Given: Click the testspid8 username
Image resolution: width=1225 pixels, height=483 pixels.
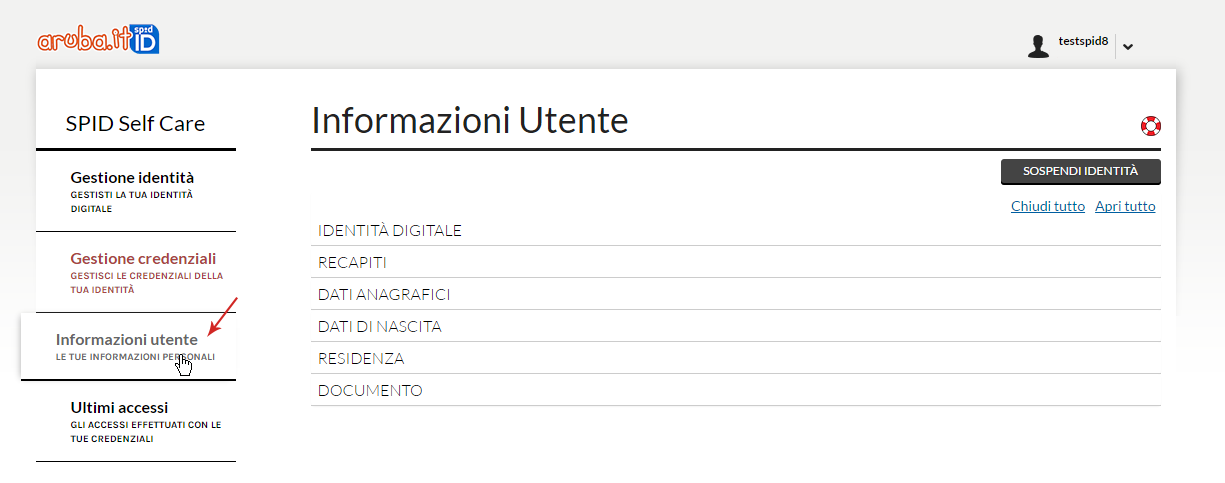Looking at the screenshot, I should coord(1083,41).
